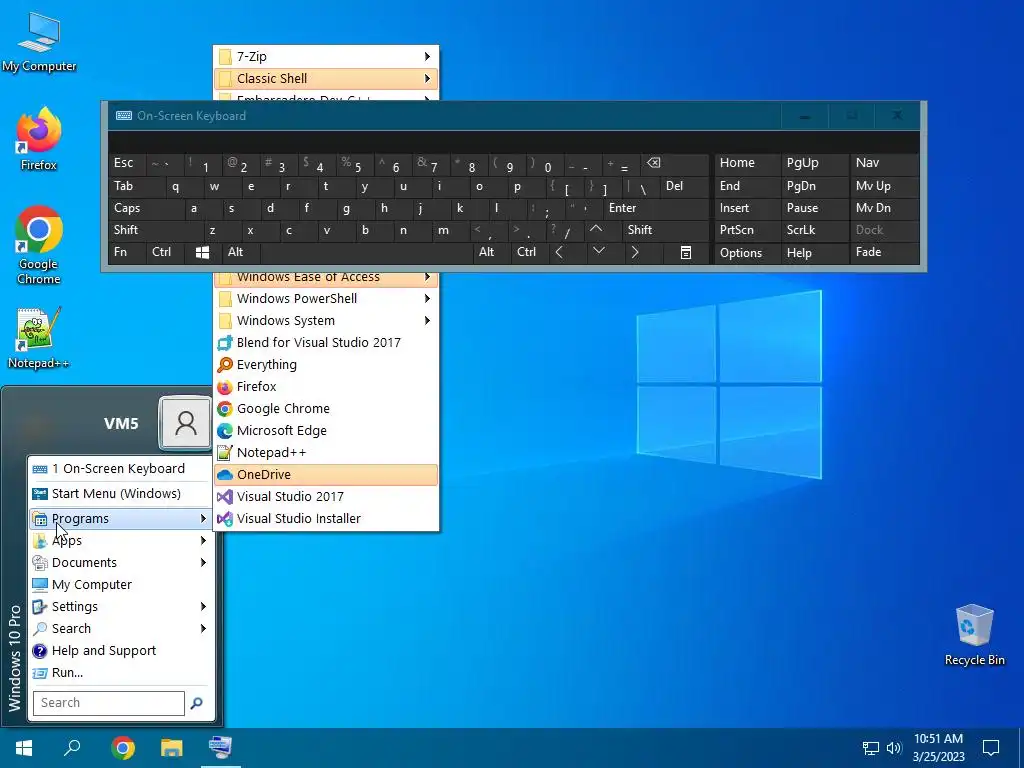Click the Show desktop strip
Image resolution: width=1024 pixels, height=768 pixels.
point(1021,748)
